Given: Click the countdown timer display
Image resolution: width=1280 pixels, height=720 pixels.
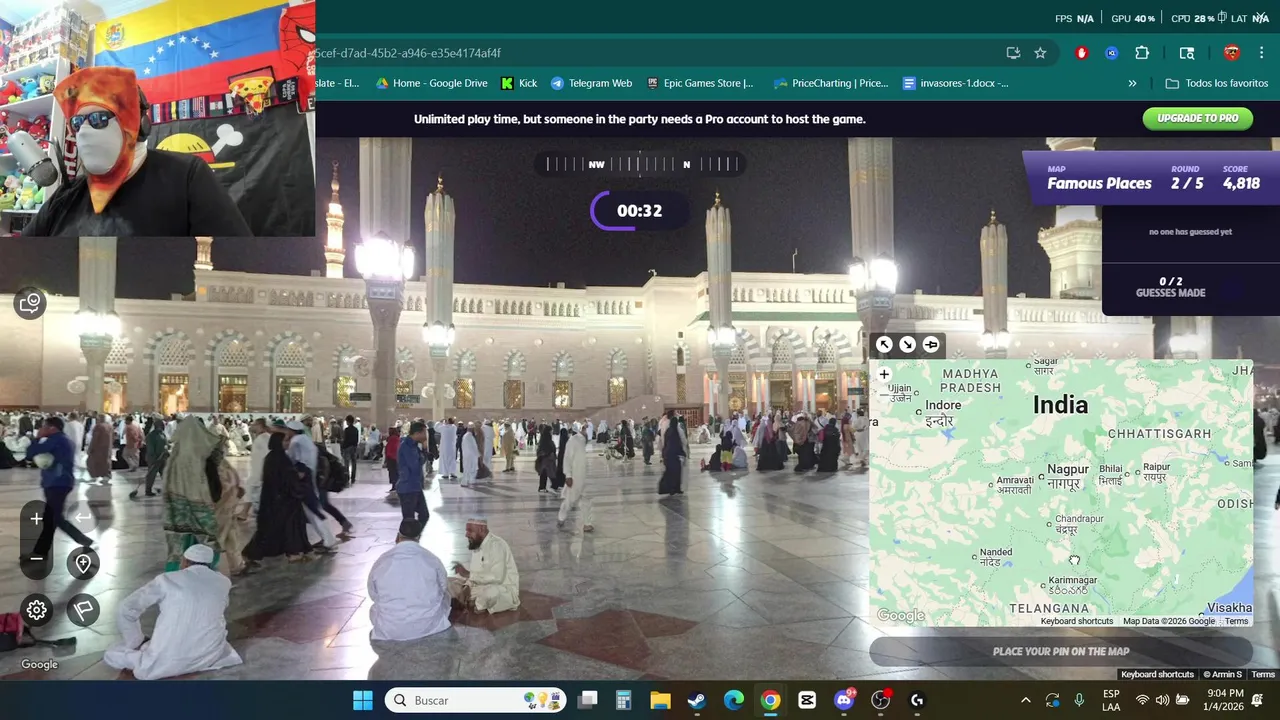Looking at the screenshot, I should (639, 211).
